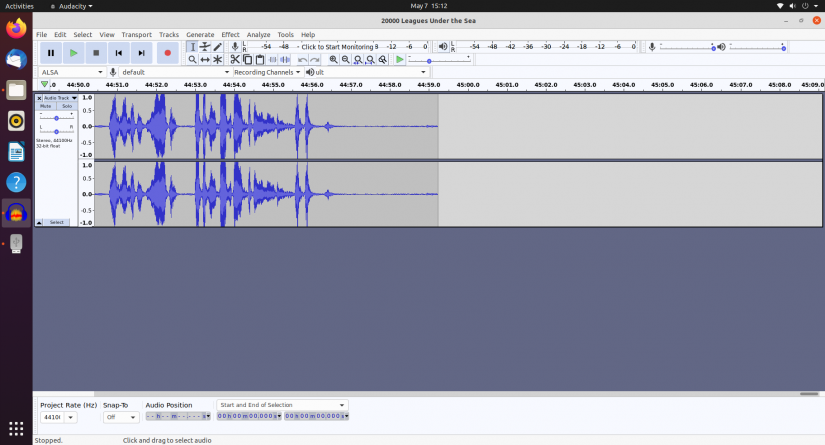
Task: Open the ALSA audio host dropdown
Action: coord(72,72)
